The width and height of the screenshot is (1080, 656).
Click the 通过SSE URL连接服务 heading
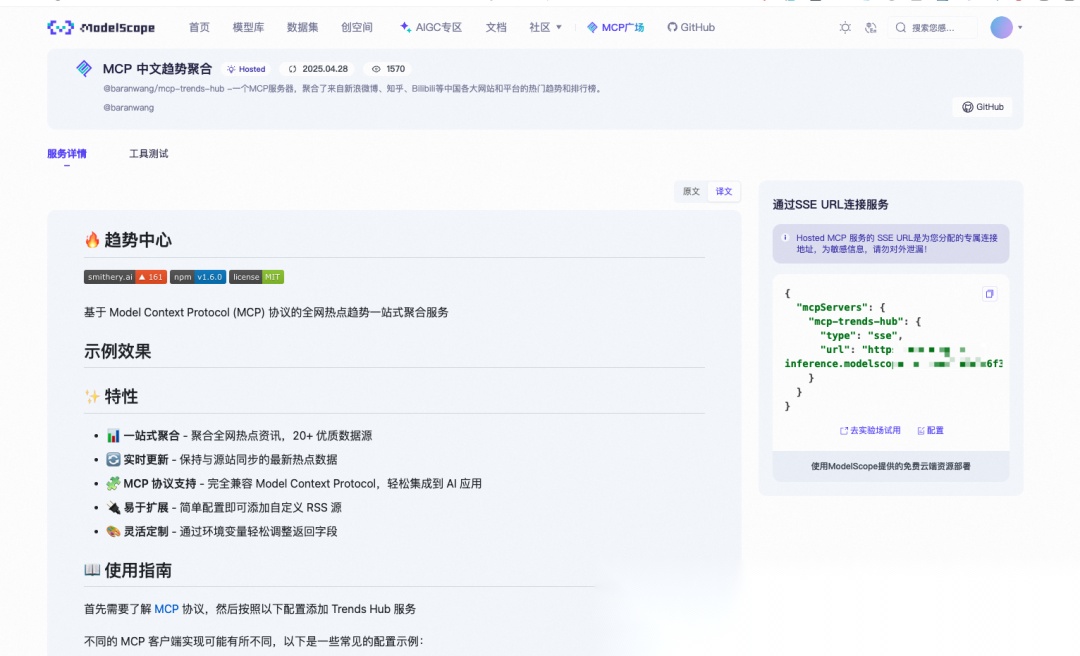click(830, 205)
